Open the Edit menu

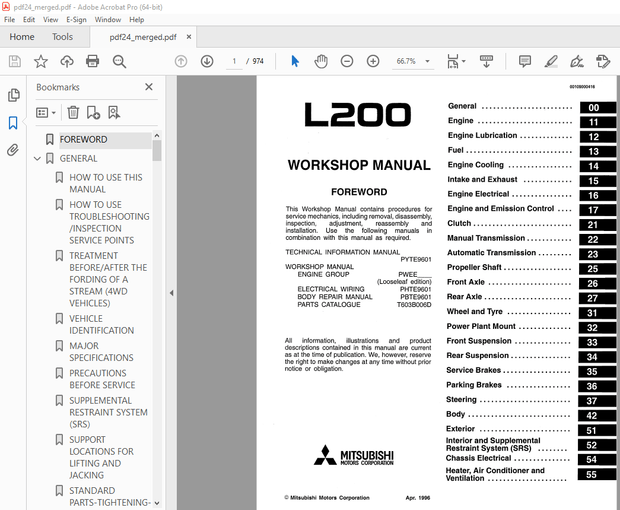click(29, 19)
